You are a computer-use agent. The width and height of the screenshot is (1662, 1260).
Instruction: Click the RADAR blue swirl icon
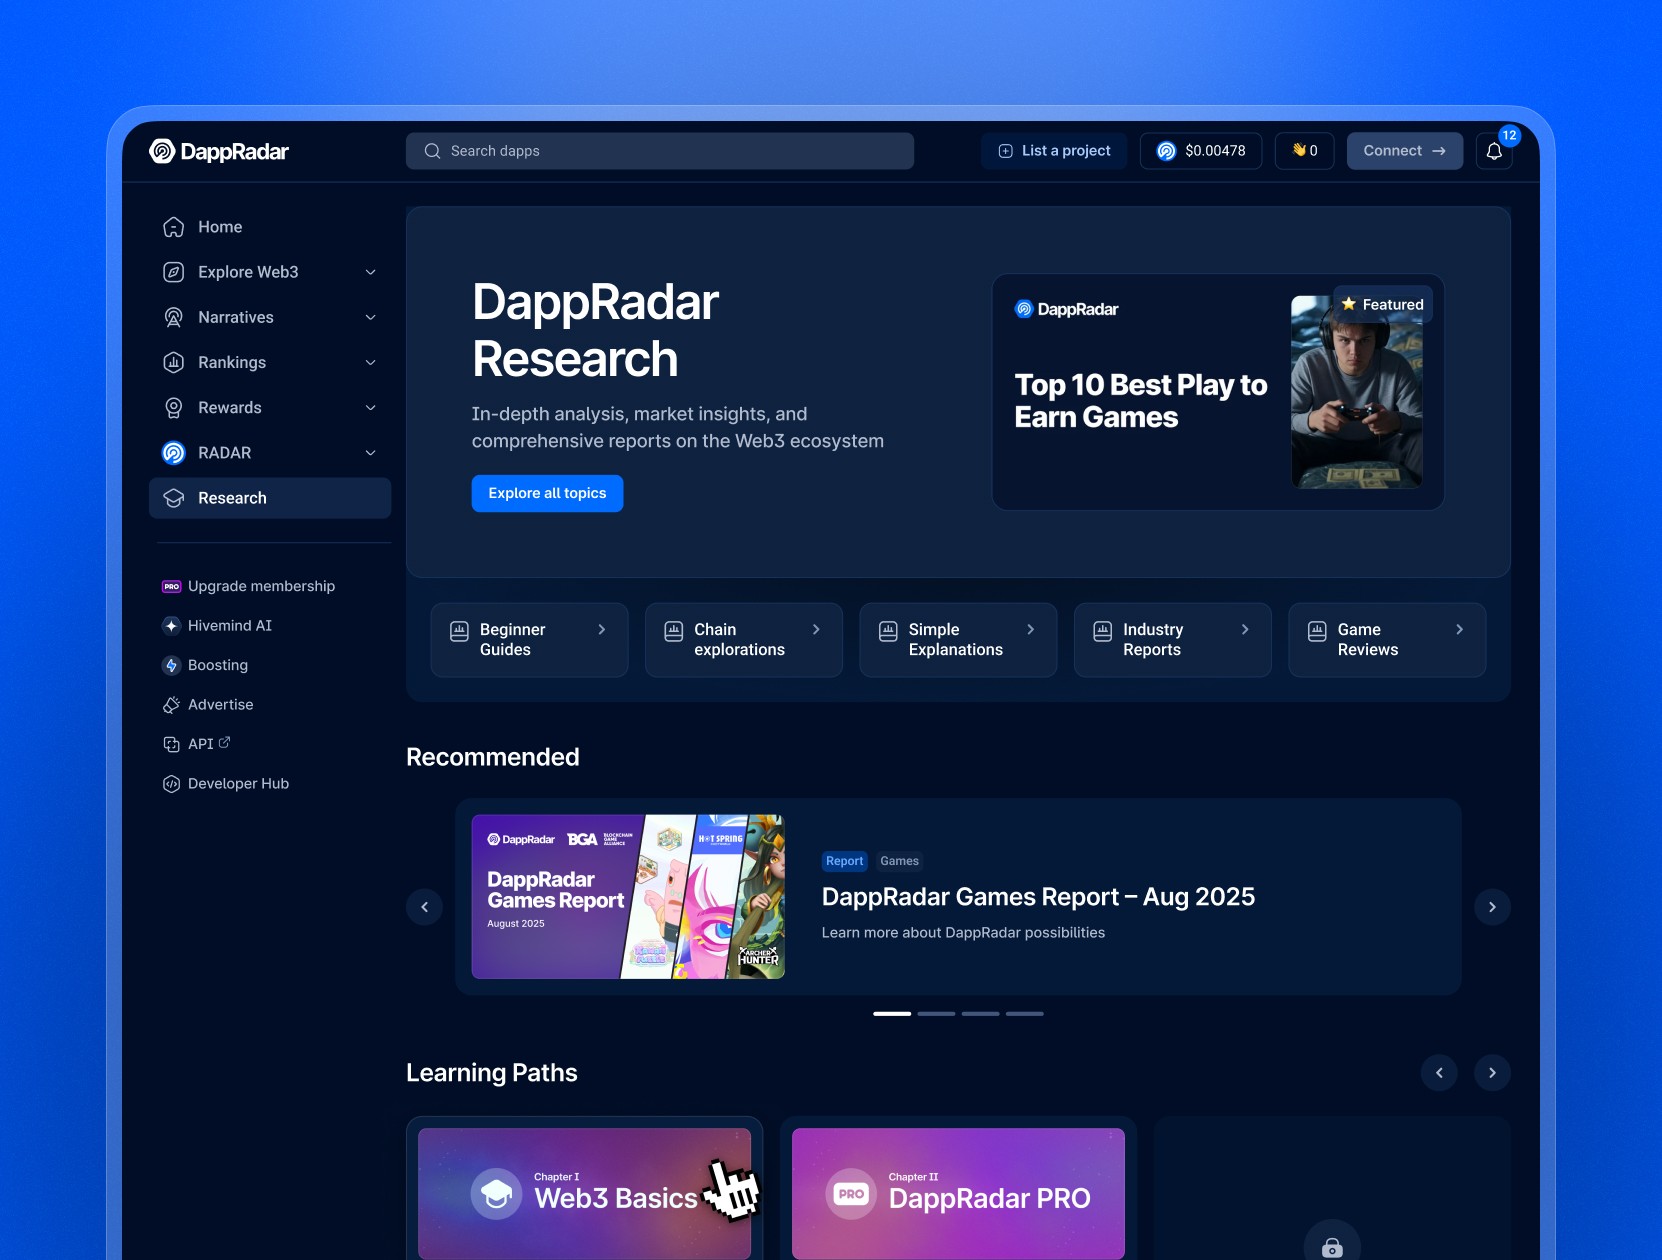pyautogui.click(x=173, y=453)
